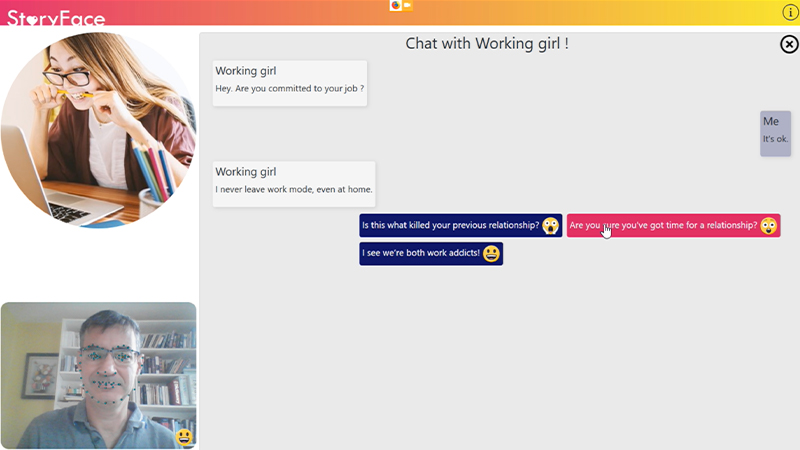Viewport: 800px width, 450px height.
Task: Click first "Working girl" sender name
Action: 246,71
